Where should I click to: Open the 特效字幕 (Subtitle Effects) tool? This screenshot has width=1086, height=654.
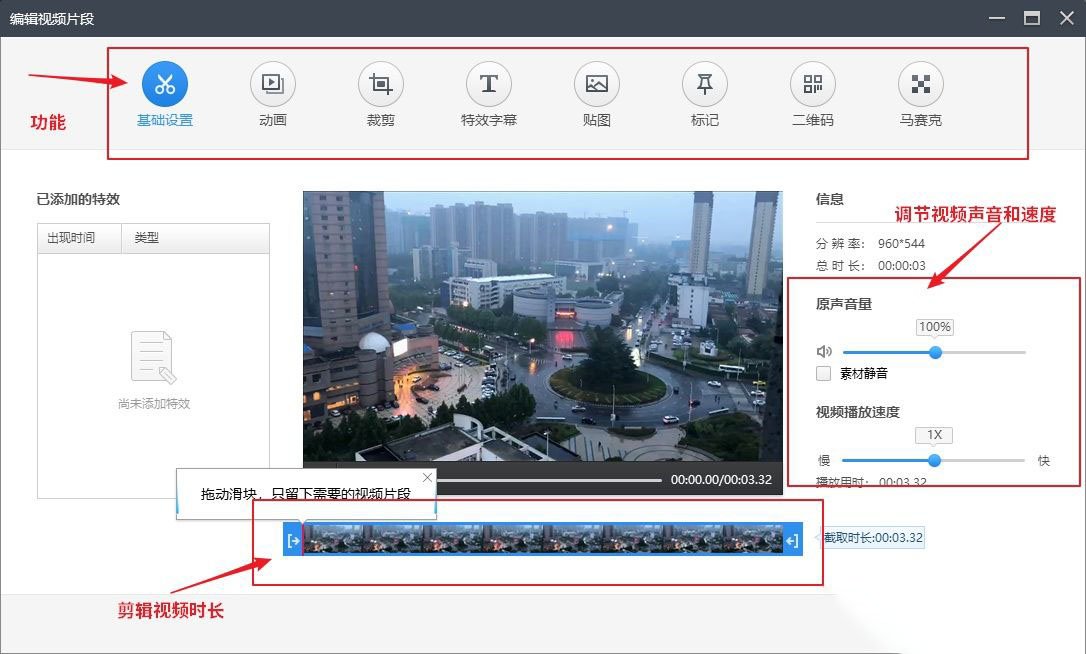[488, 85]
